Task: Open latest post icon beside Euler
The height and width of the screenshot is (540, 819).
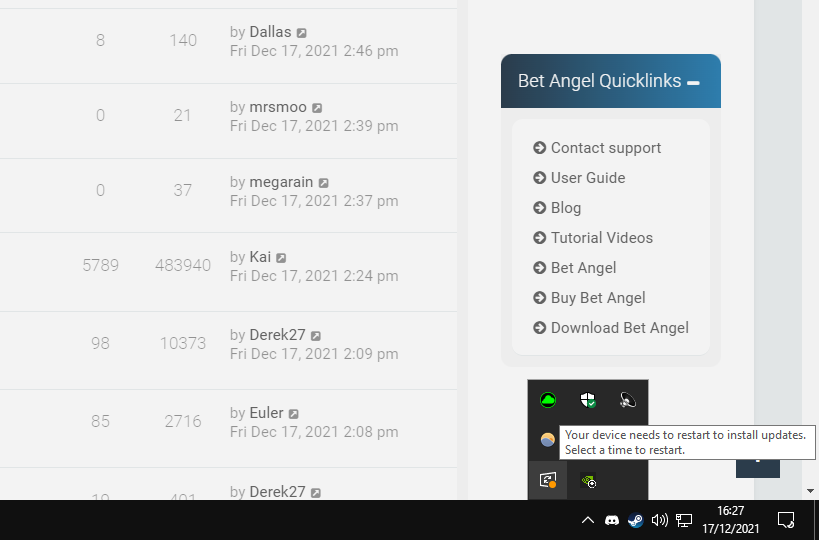Action: click(294, 414)
